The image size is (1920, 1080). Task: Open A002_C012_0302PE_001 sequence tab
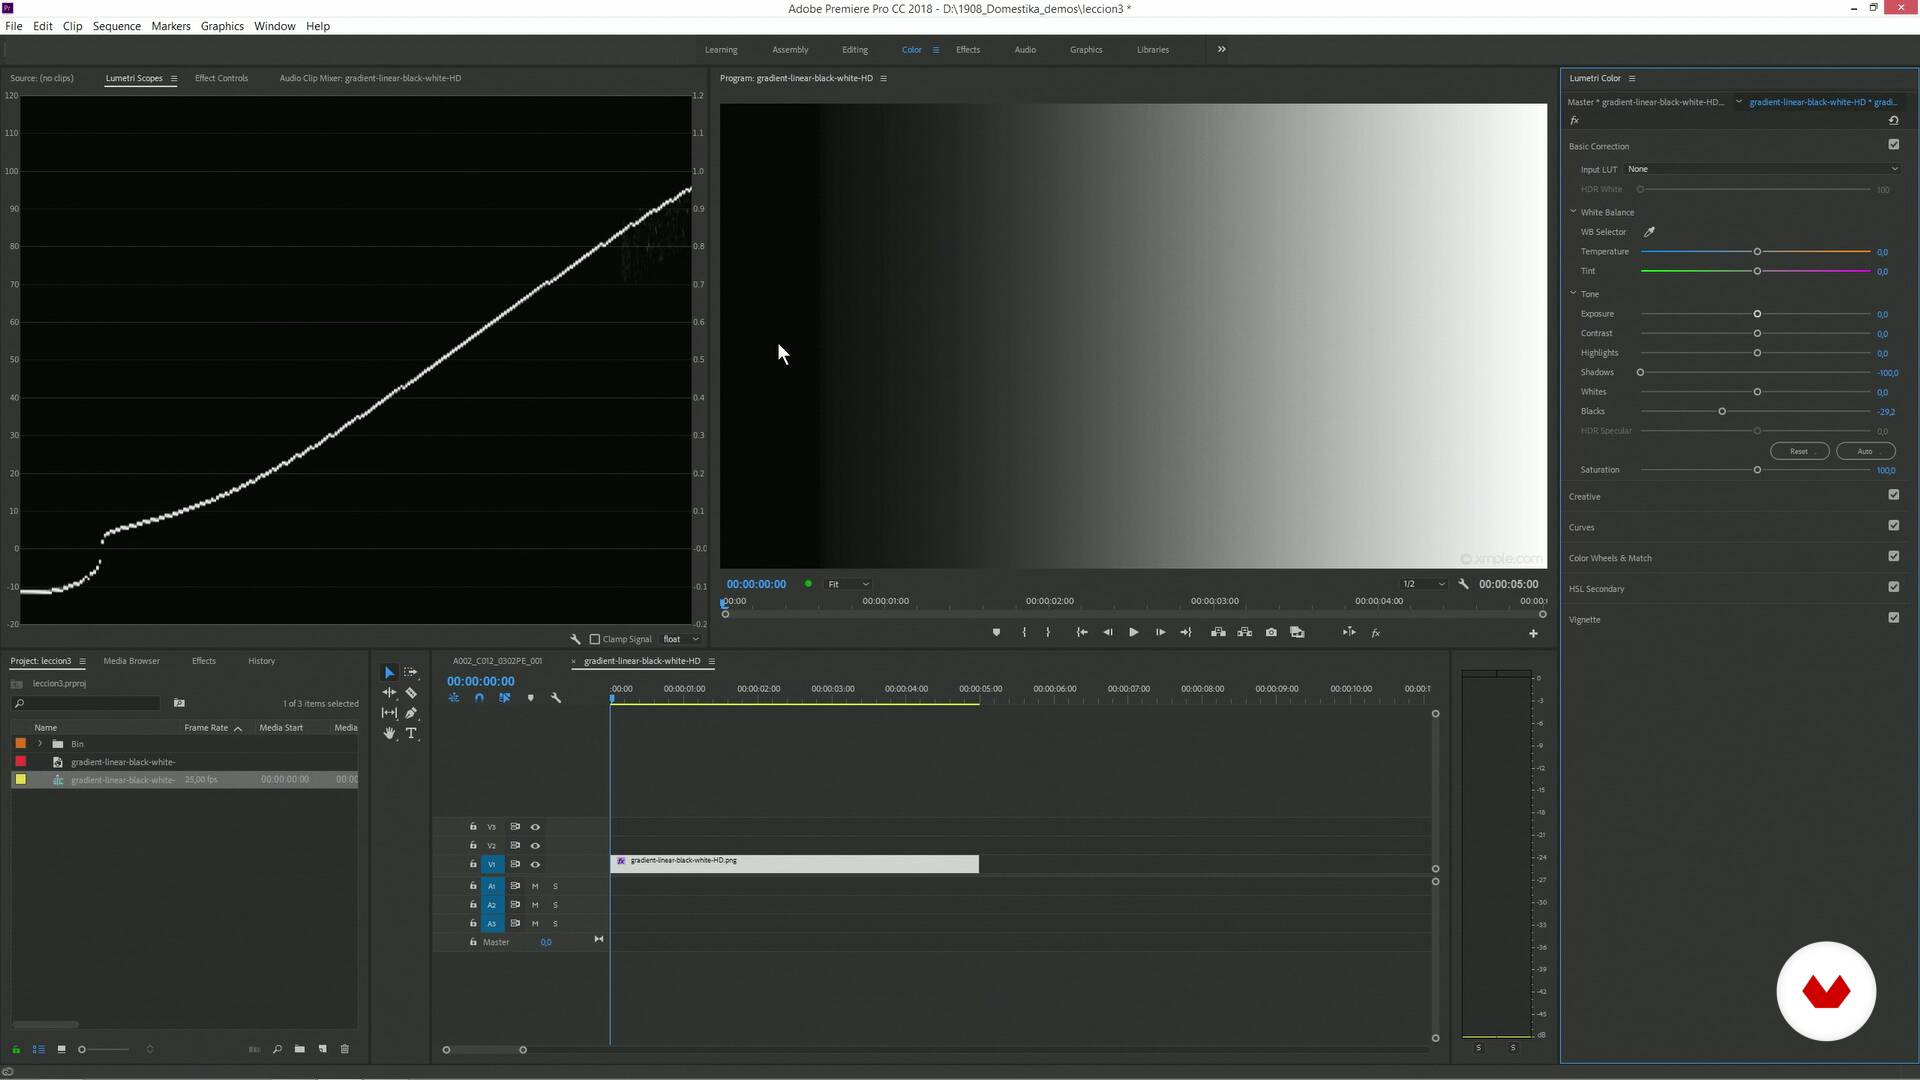click(497, 661)
